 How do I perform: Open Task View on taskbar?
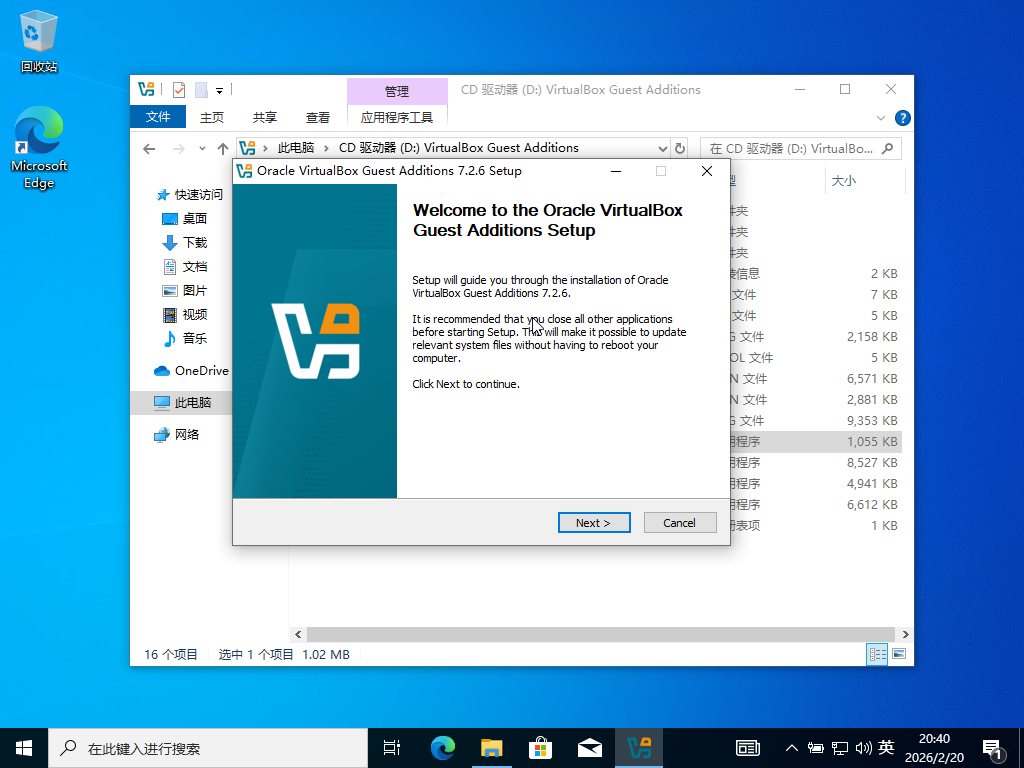[x=392, y=747]
